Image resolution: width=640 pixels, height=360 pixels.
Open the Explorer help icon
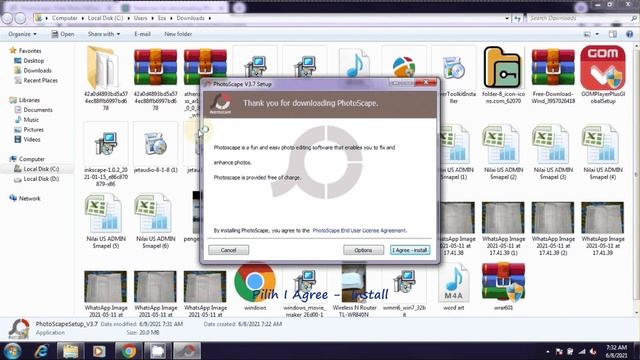[x=629, y=34]
